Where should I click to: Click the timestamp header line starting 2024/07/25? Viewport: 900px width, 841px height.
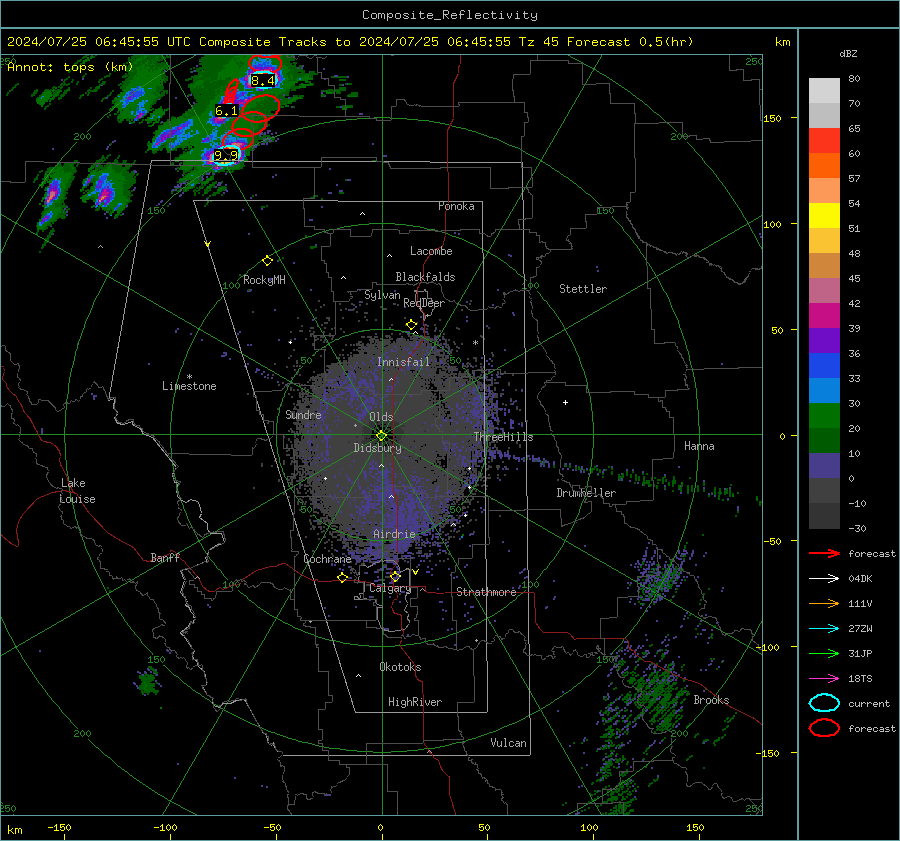pos(350,42)
